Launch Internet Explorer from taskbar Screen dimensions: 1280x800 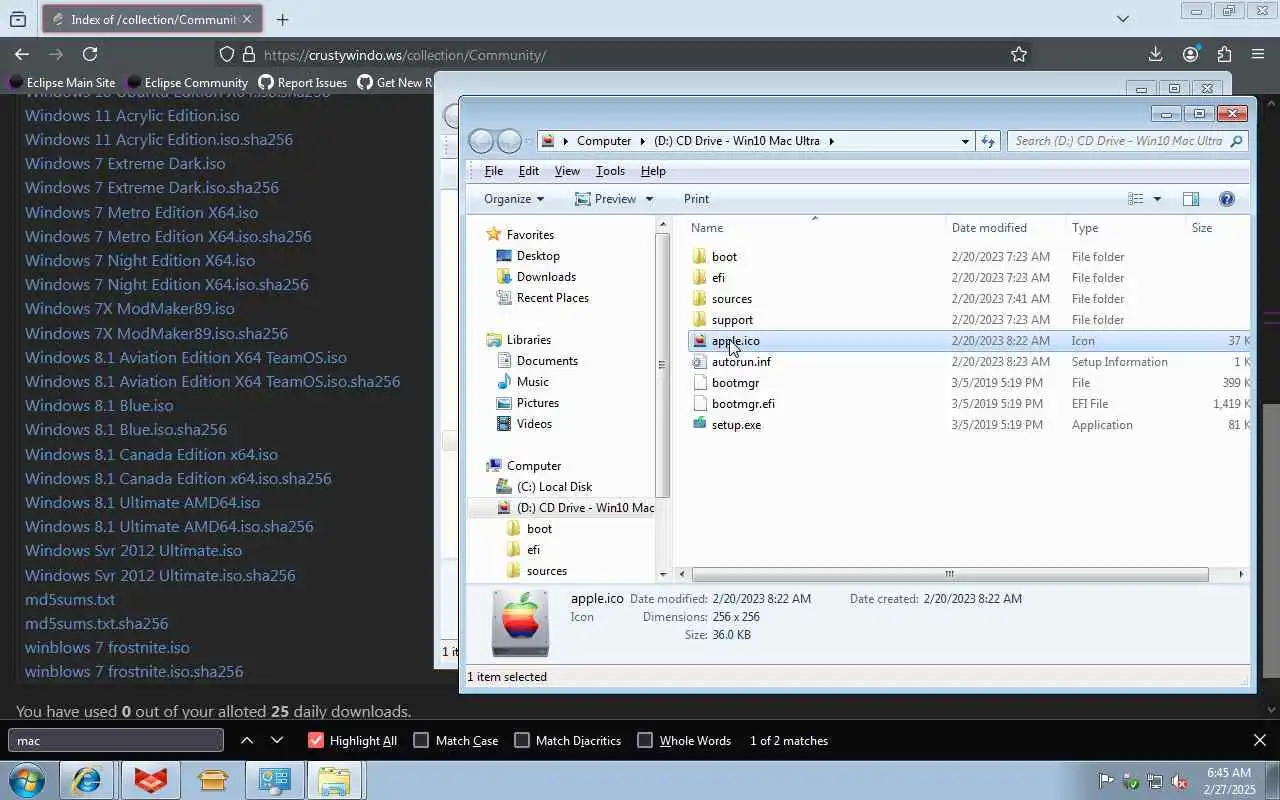(x=87, y=780)
